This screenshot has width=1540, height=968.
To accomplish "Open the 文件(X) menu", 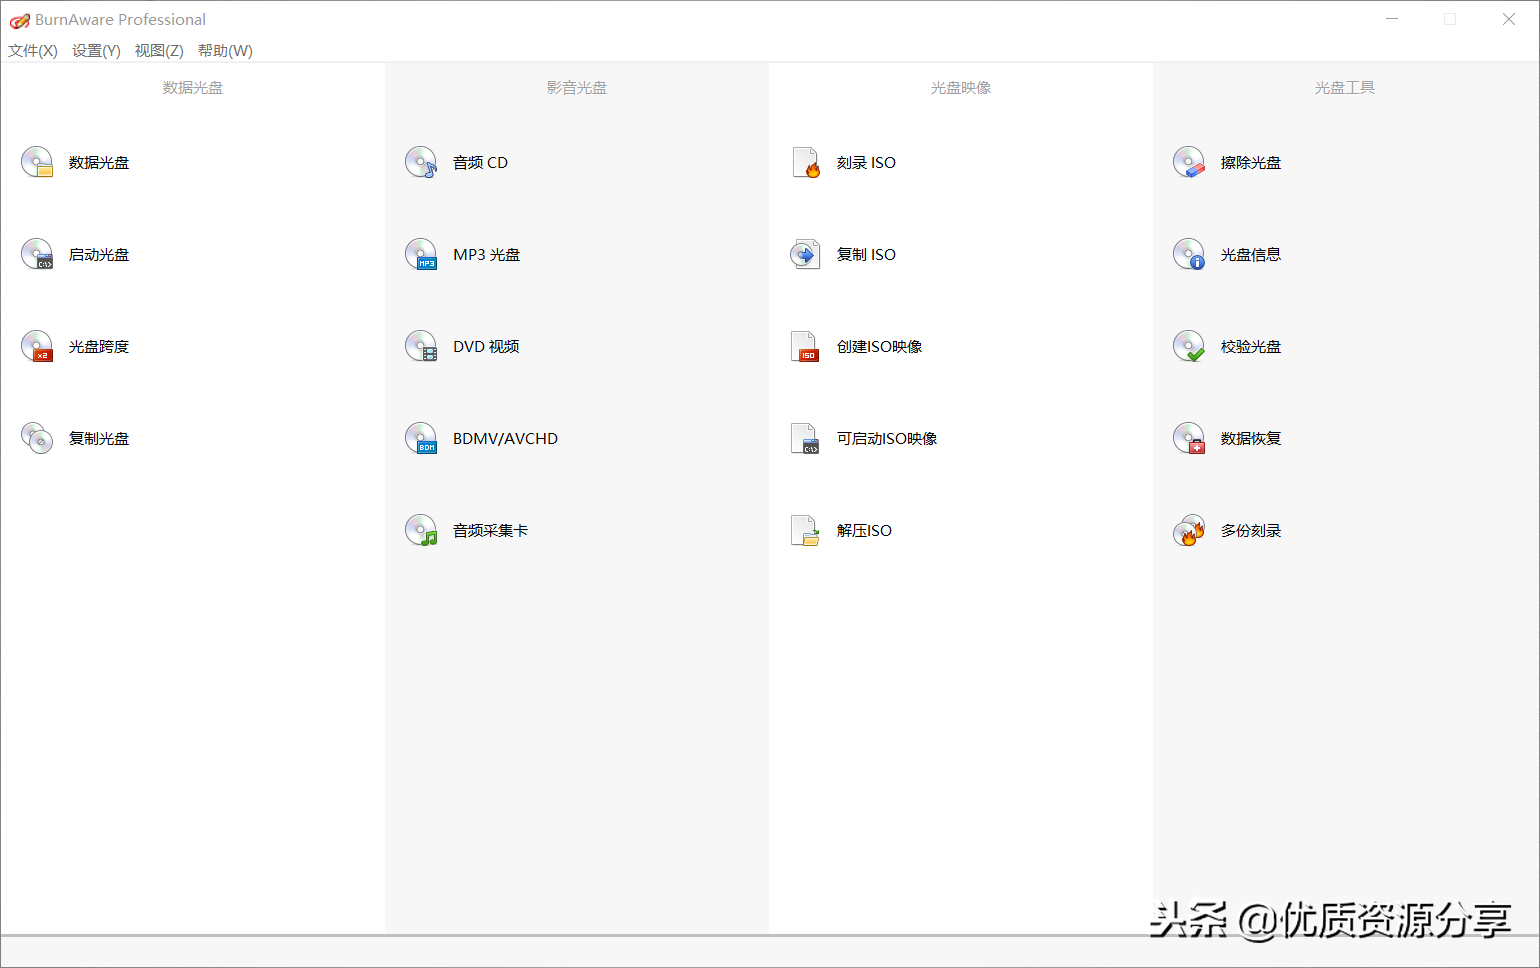I will tap(33, 51).
